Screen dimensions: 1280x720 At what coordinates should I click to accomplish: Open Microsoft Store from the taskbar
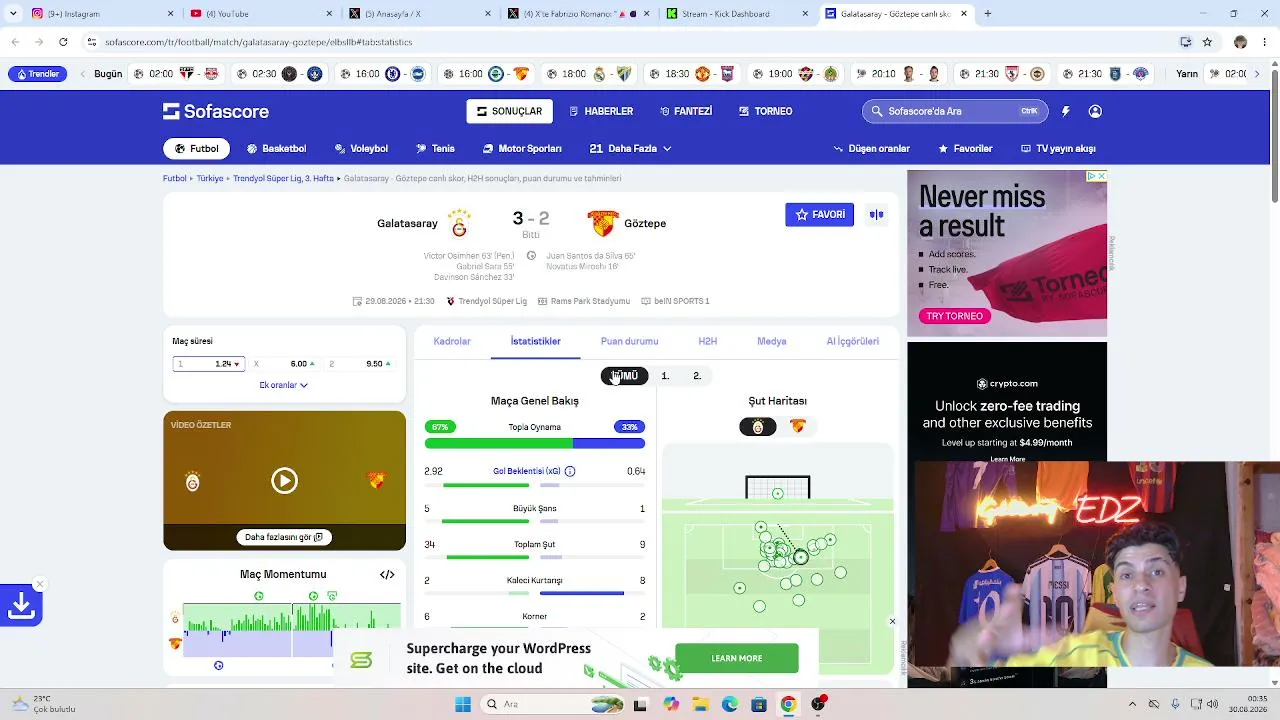(x=759, y=704)
